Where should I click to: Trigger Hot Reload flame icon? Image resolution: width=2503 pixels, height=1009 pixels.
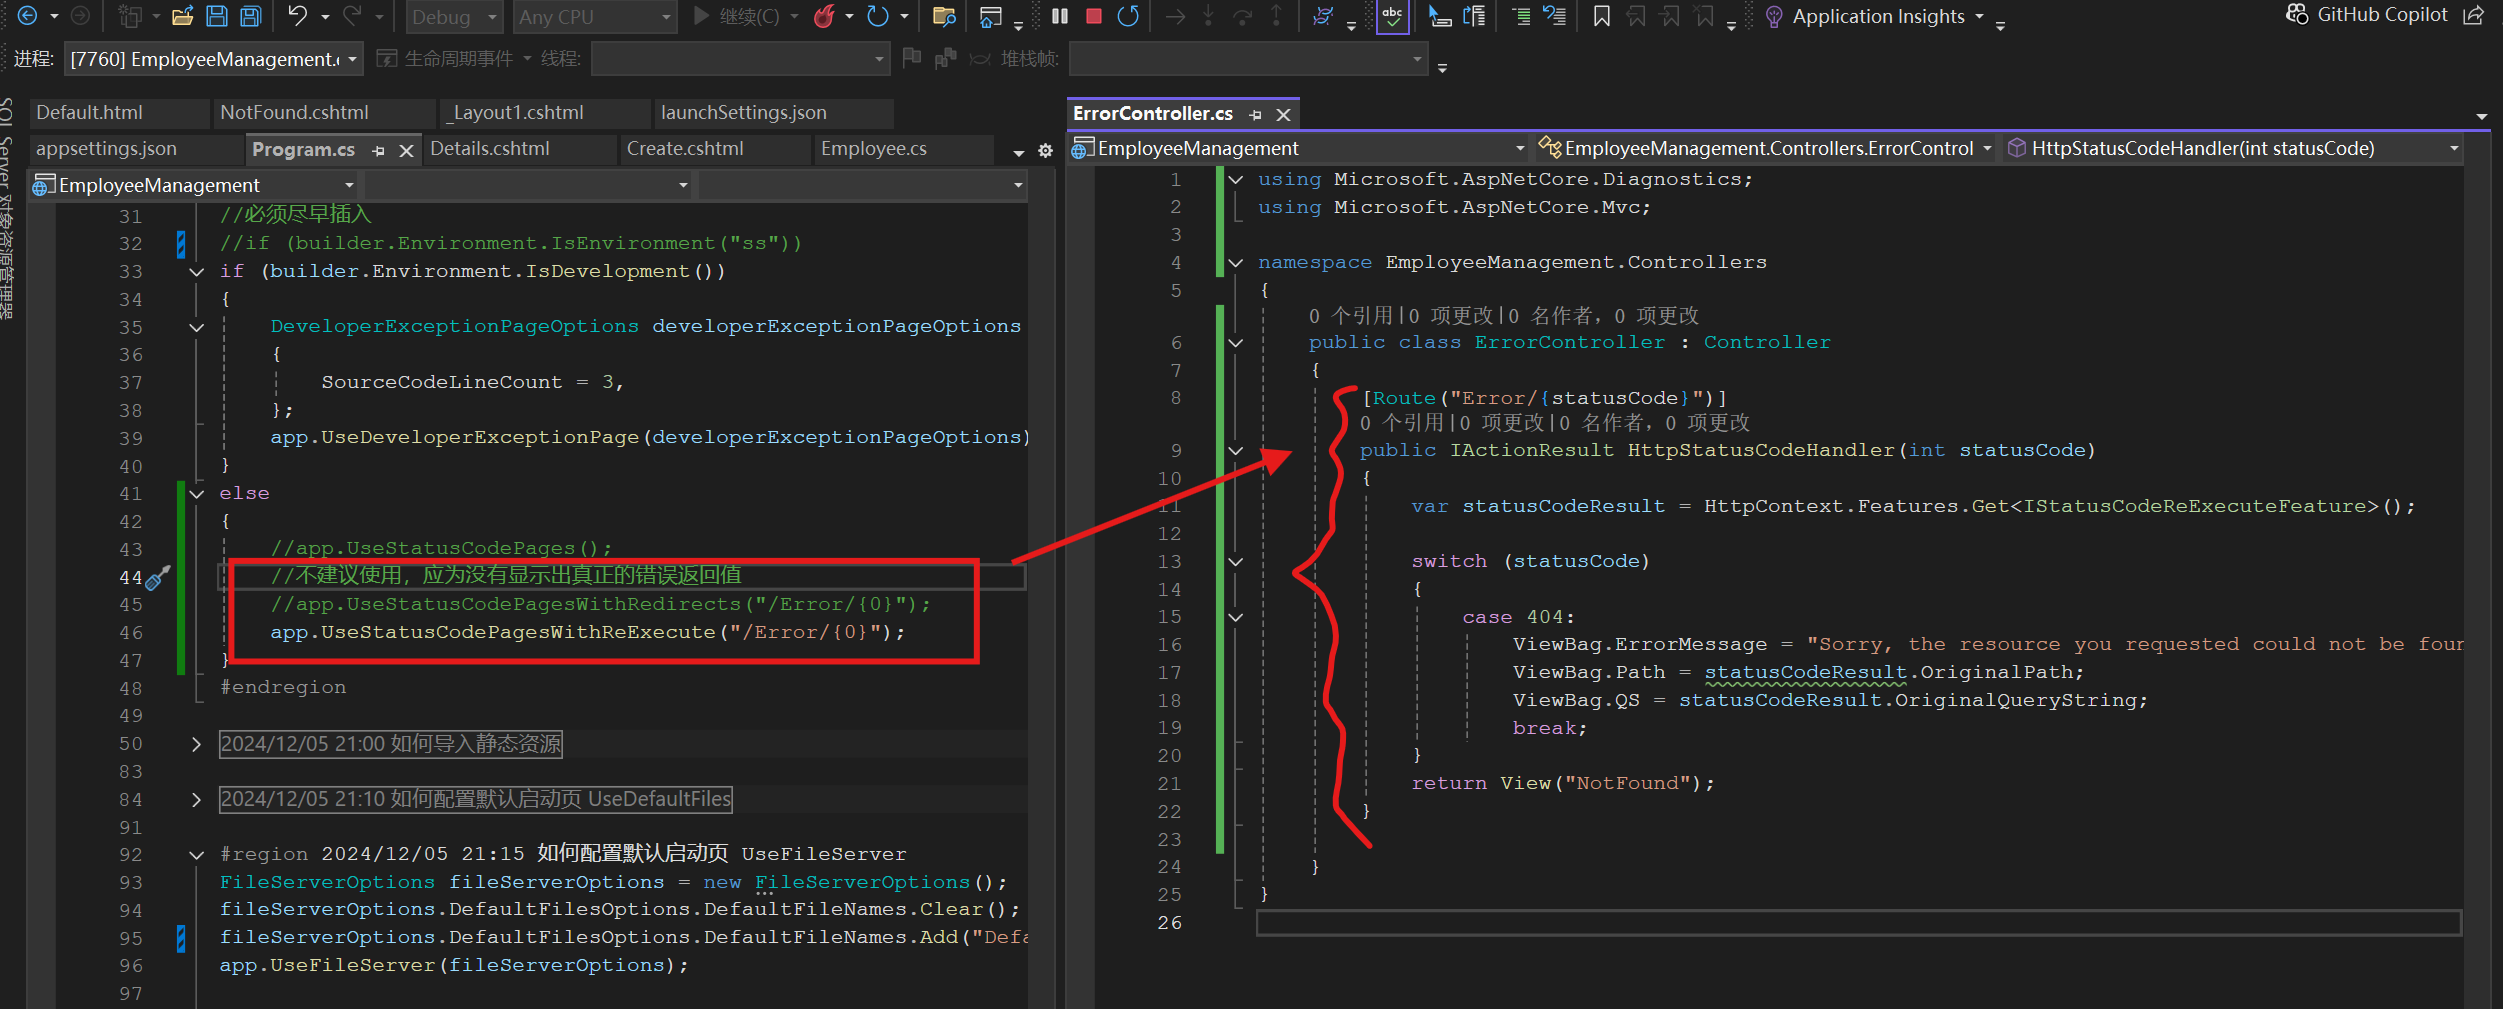(x=824, y=16)
